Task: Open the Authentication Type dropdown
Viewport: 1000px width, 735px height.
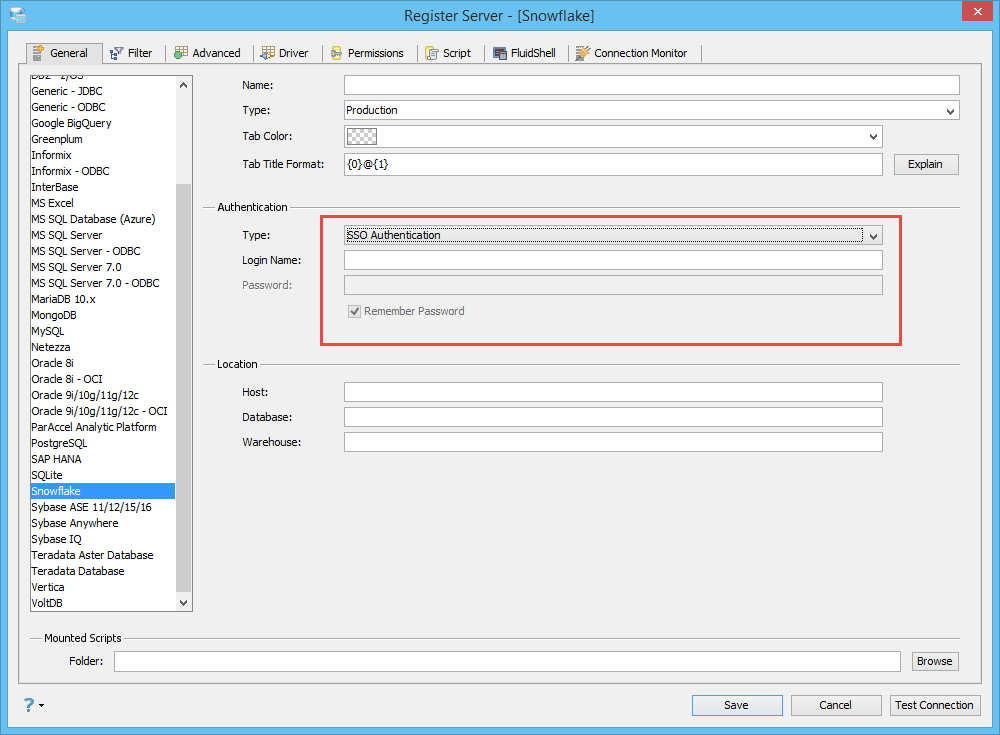Action: pos(873,236)
